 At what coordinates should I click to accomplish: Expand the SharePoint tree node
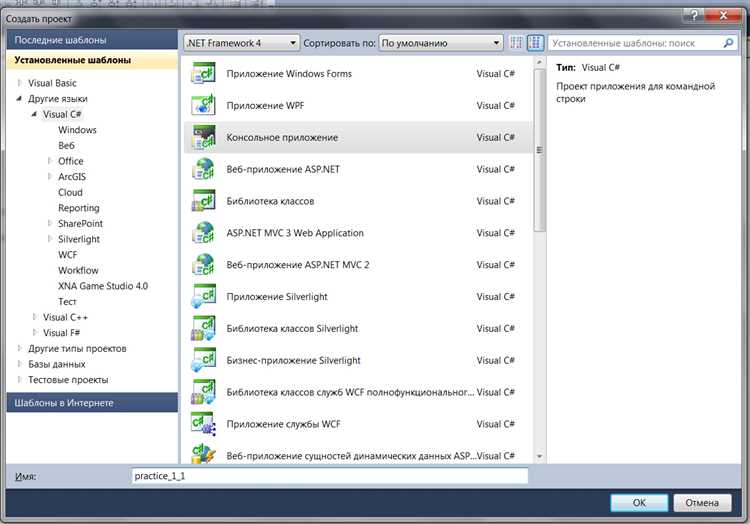(49, 223)
